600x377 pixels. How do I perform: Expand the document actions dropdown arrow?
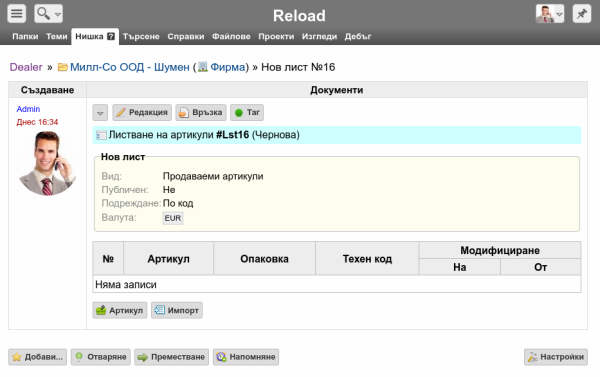pyautogui.click(x=100, y=113)
